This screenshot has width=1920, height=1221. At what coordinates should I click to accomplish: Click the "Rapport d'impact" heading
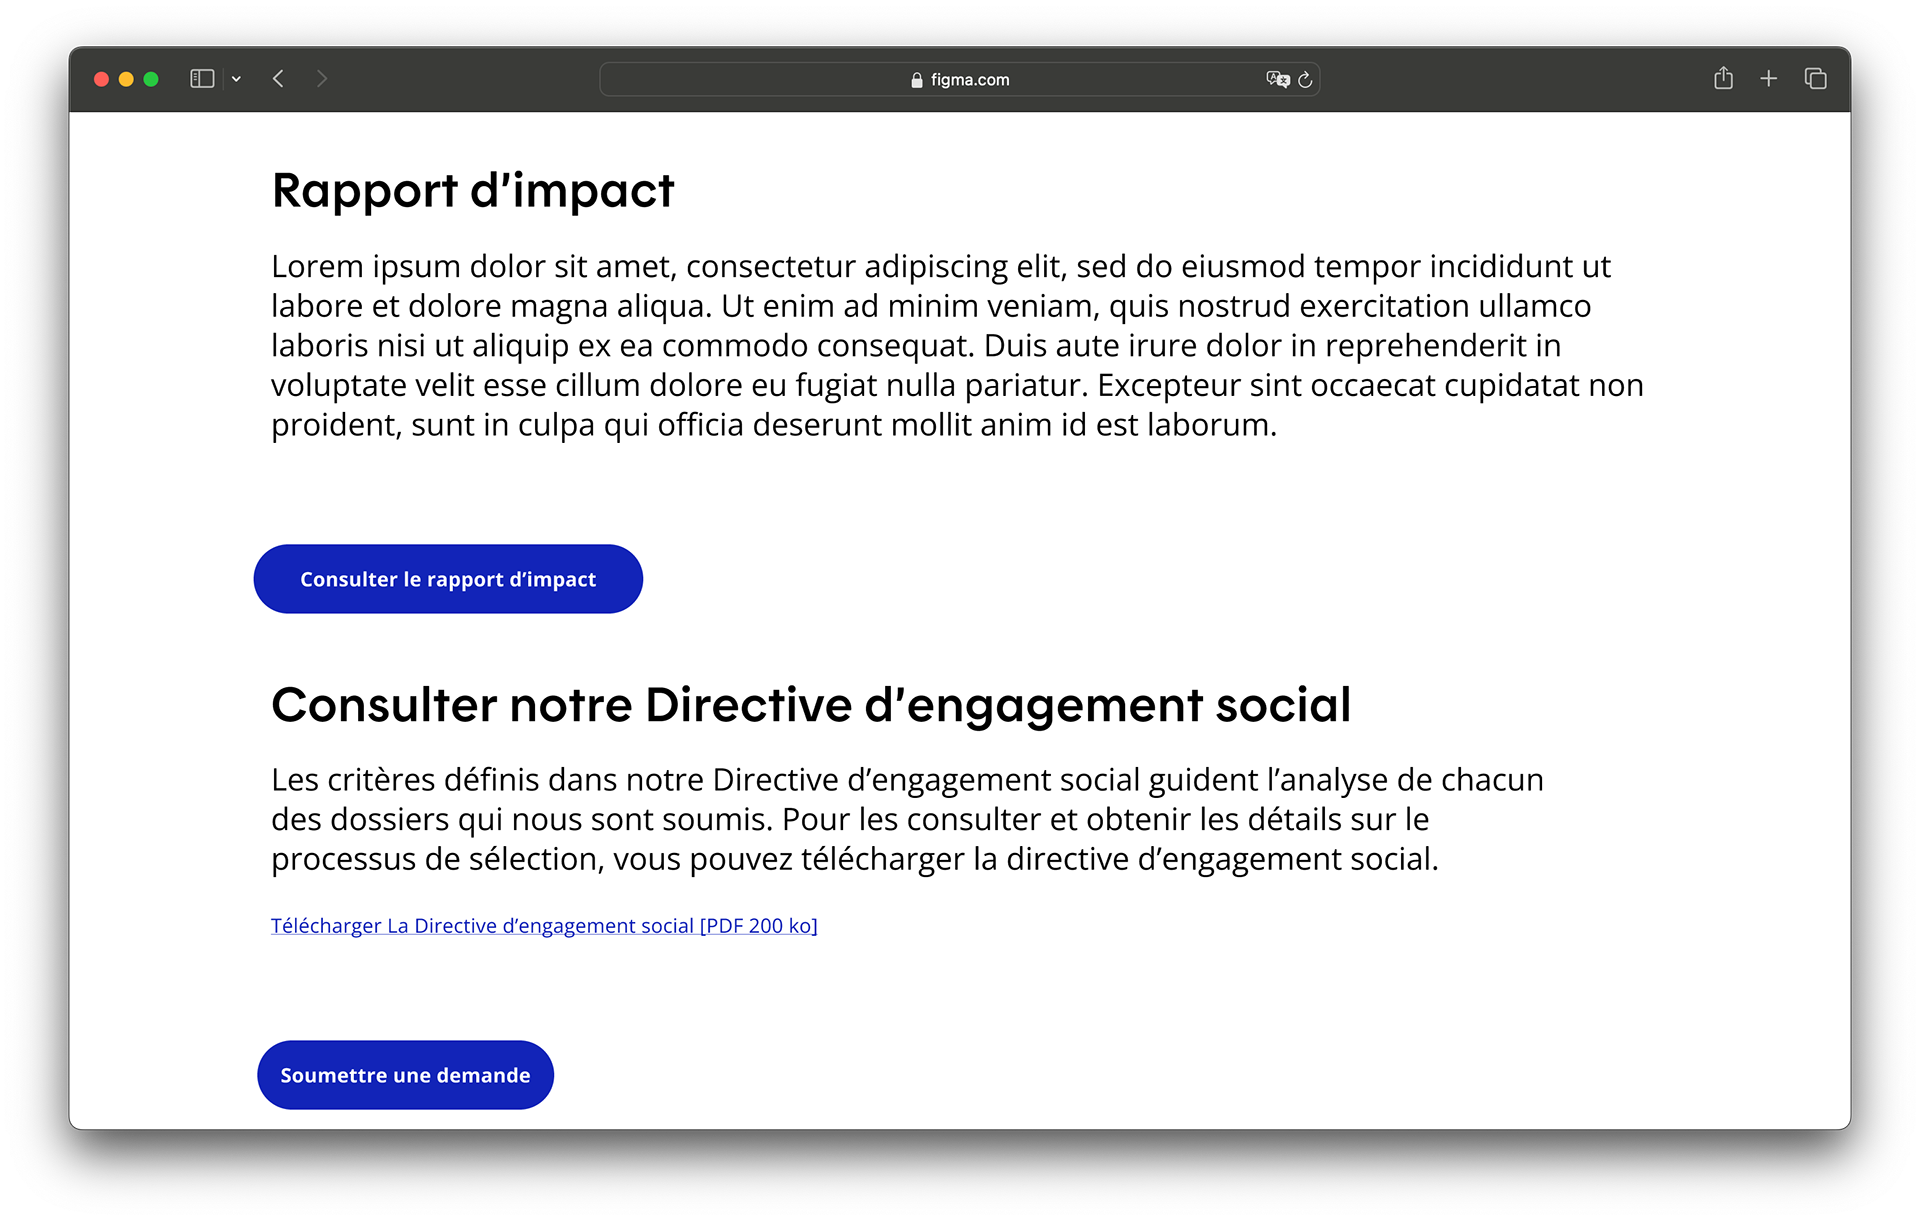(473, 190)
